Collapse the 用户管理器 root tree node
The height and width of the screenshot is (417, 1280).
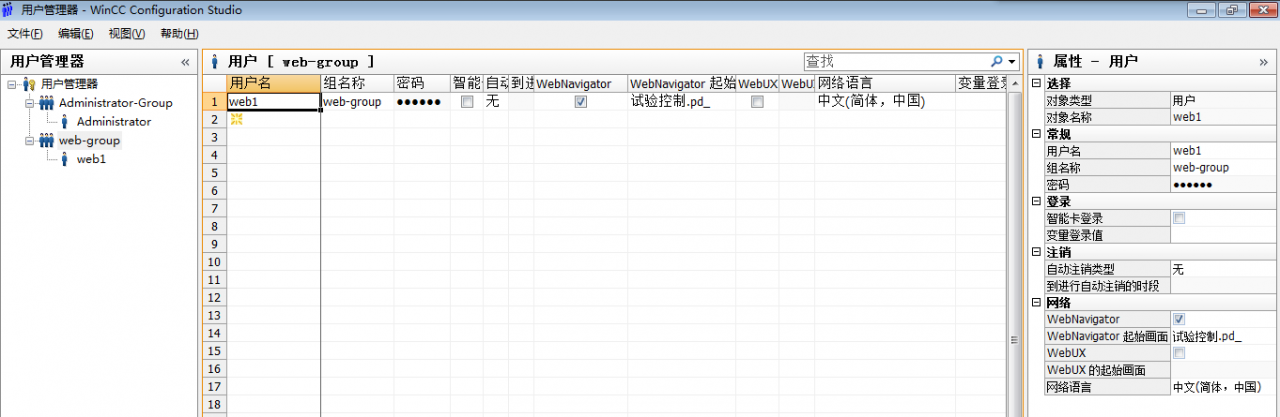pyautogui.click(x=11, y=84)
